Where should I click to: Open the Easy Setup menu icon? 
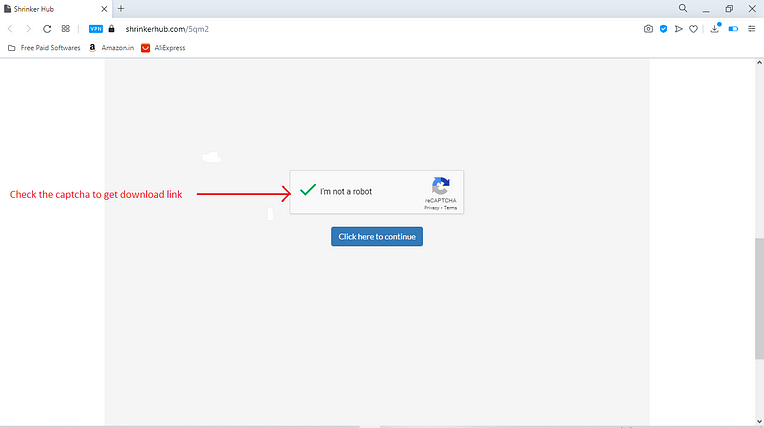point(752,29)
